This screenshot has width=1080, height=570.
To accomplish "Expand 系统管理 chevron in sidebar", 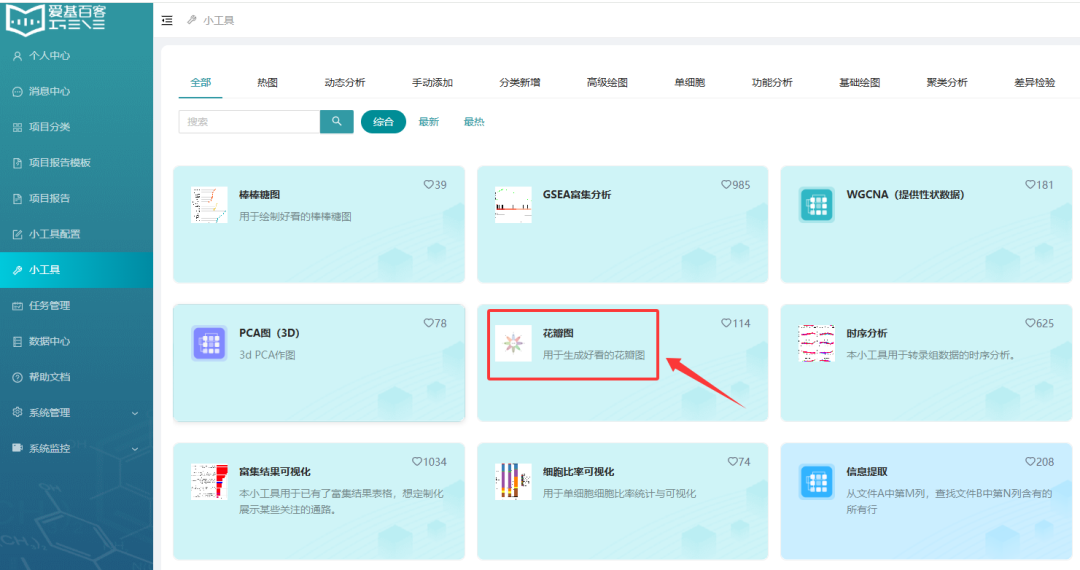I will 135,413.
